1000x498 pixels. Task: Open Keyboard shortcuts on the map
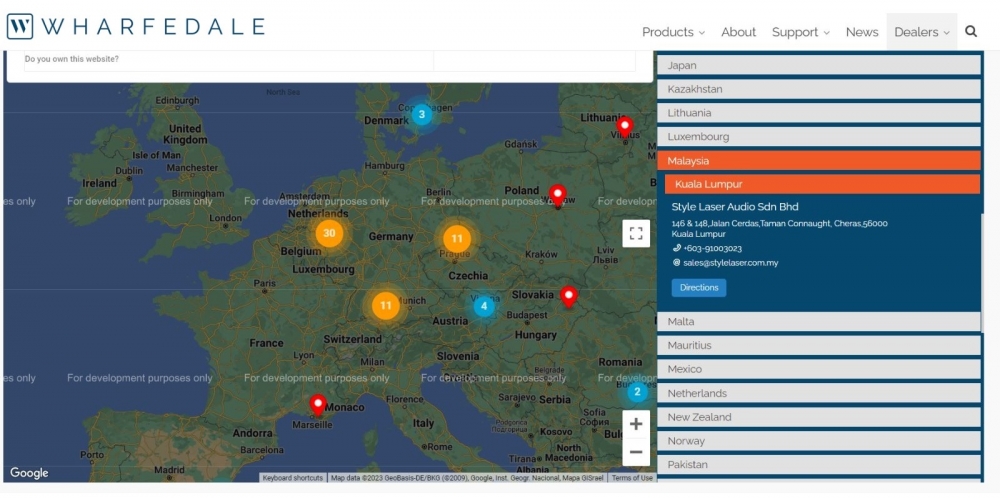pos(293,478)
